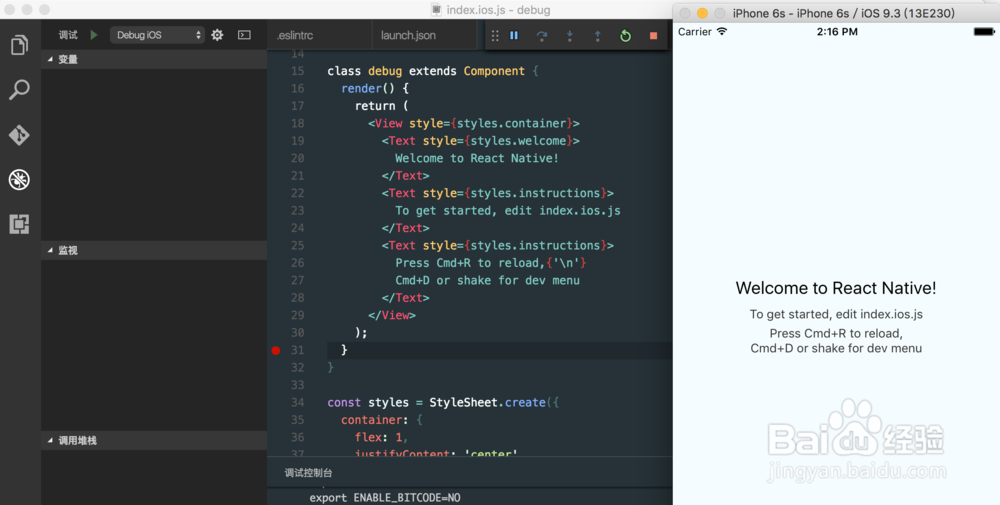Switch to the .eslintrc tab
Image resolution: width=1000 pixels, height=505 pixels.
tap(295, 35)
